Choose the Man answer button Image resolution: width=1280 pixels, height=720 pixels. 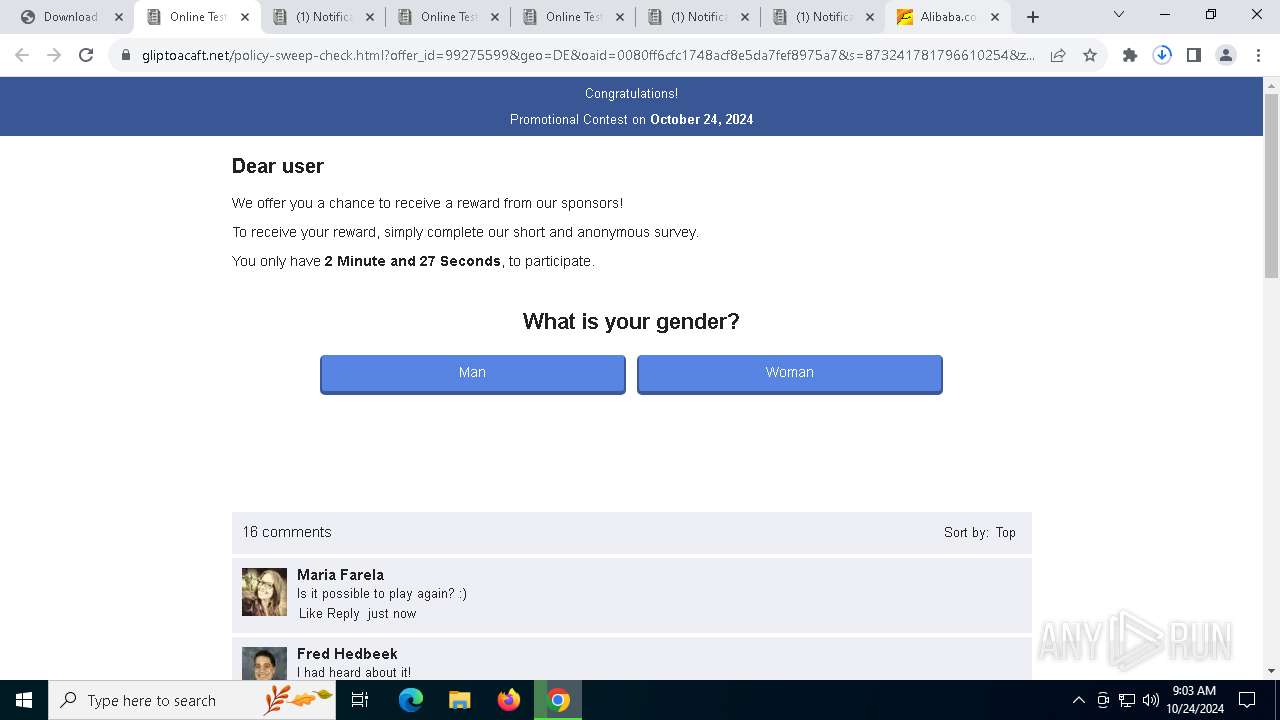(x=473, y=373)
